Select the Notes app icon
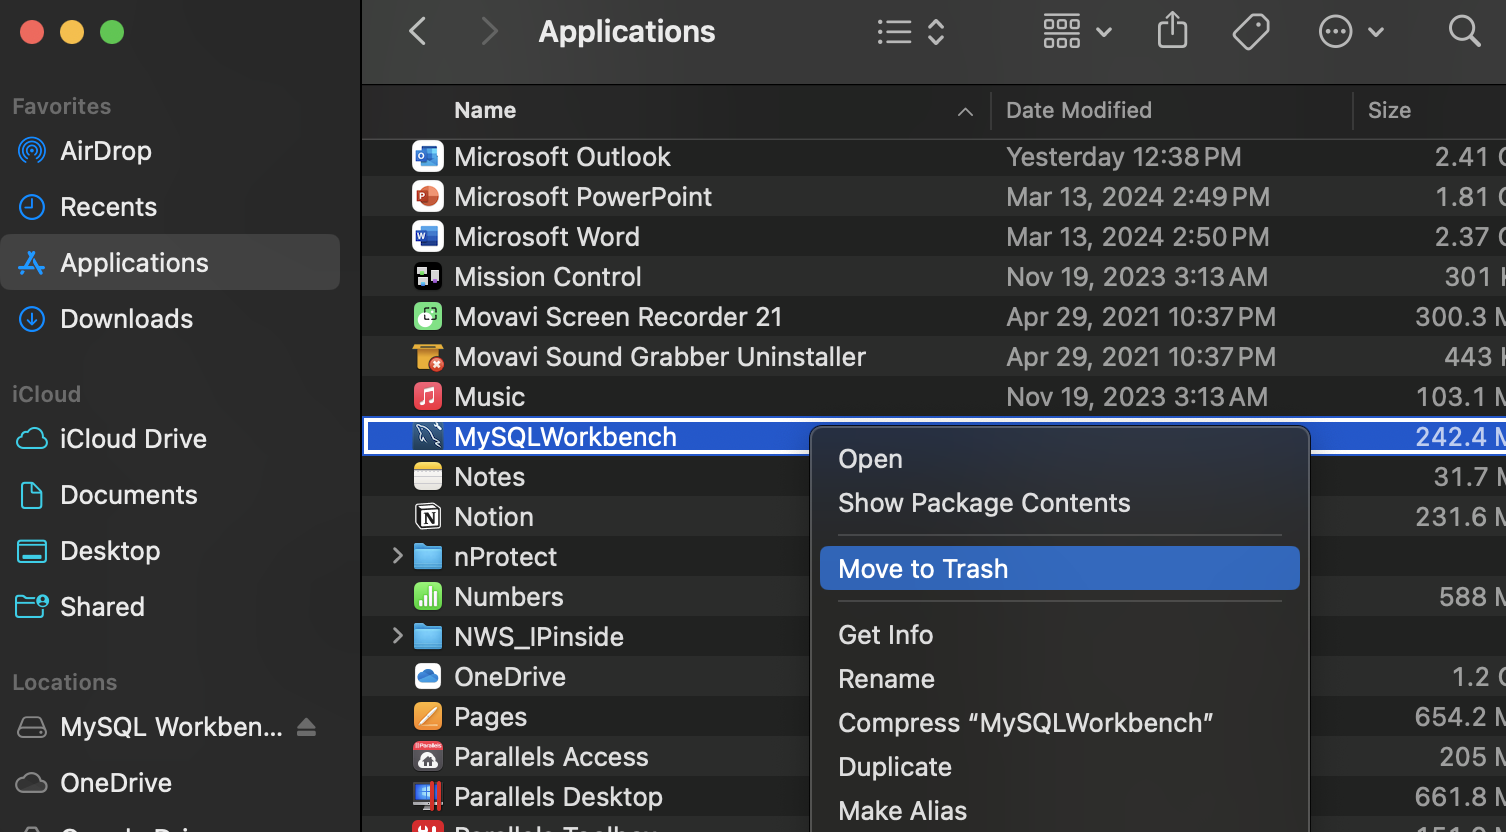 pos(428,477)
